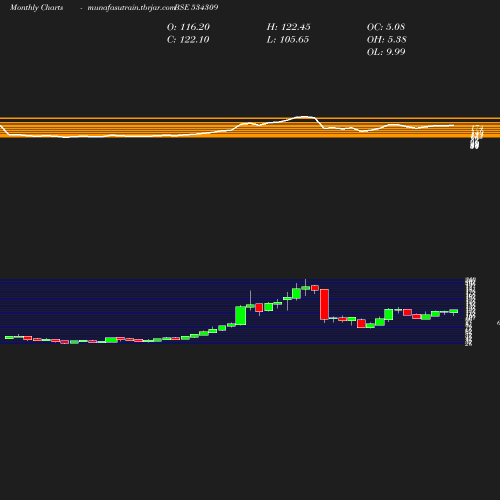
Task: Click the peak of the white indicator line
Action: tap(305, 117)
